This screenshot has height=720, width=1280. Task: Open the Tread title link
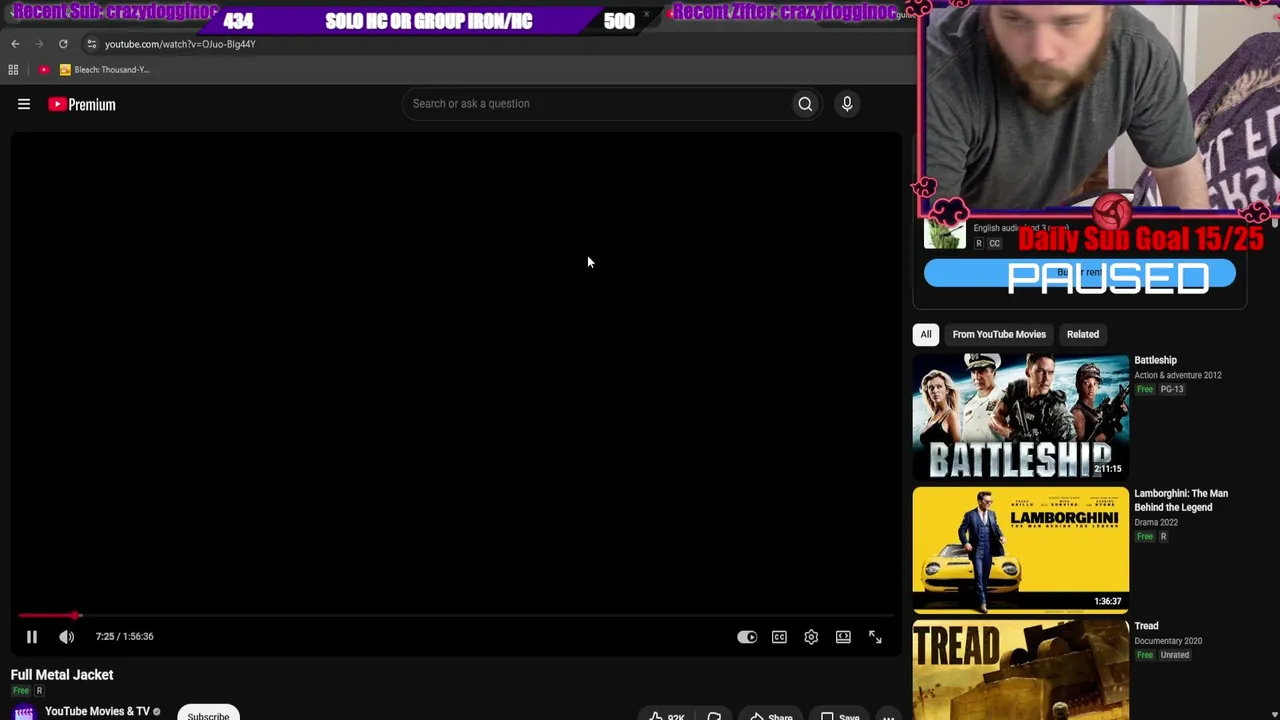[1146, 626]
